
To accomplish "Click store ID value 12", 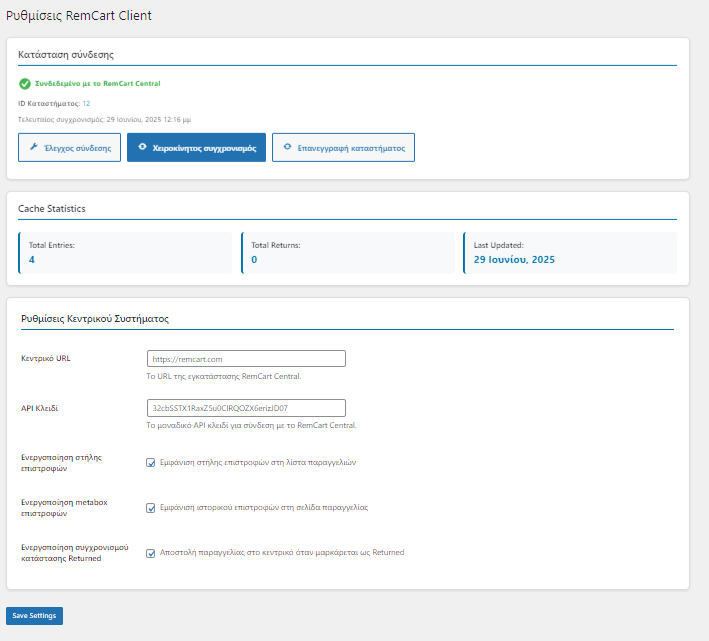I will (x=86, y=104).
